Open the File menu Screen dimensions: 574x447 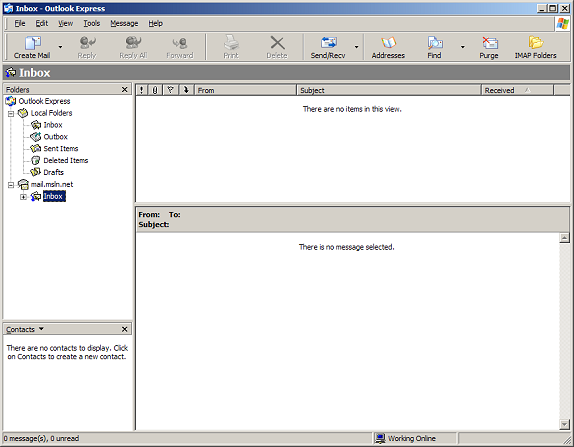click(20, 23)
